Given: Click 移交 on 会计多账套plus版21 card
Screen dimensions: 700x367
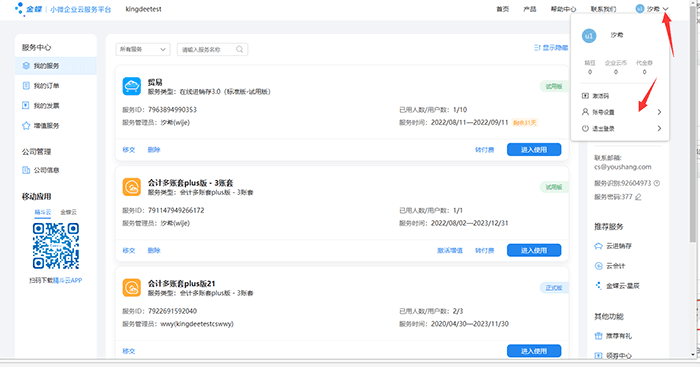Looking at the screenshot, I should [129, 351].
